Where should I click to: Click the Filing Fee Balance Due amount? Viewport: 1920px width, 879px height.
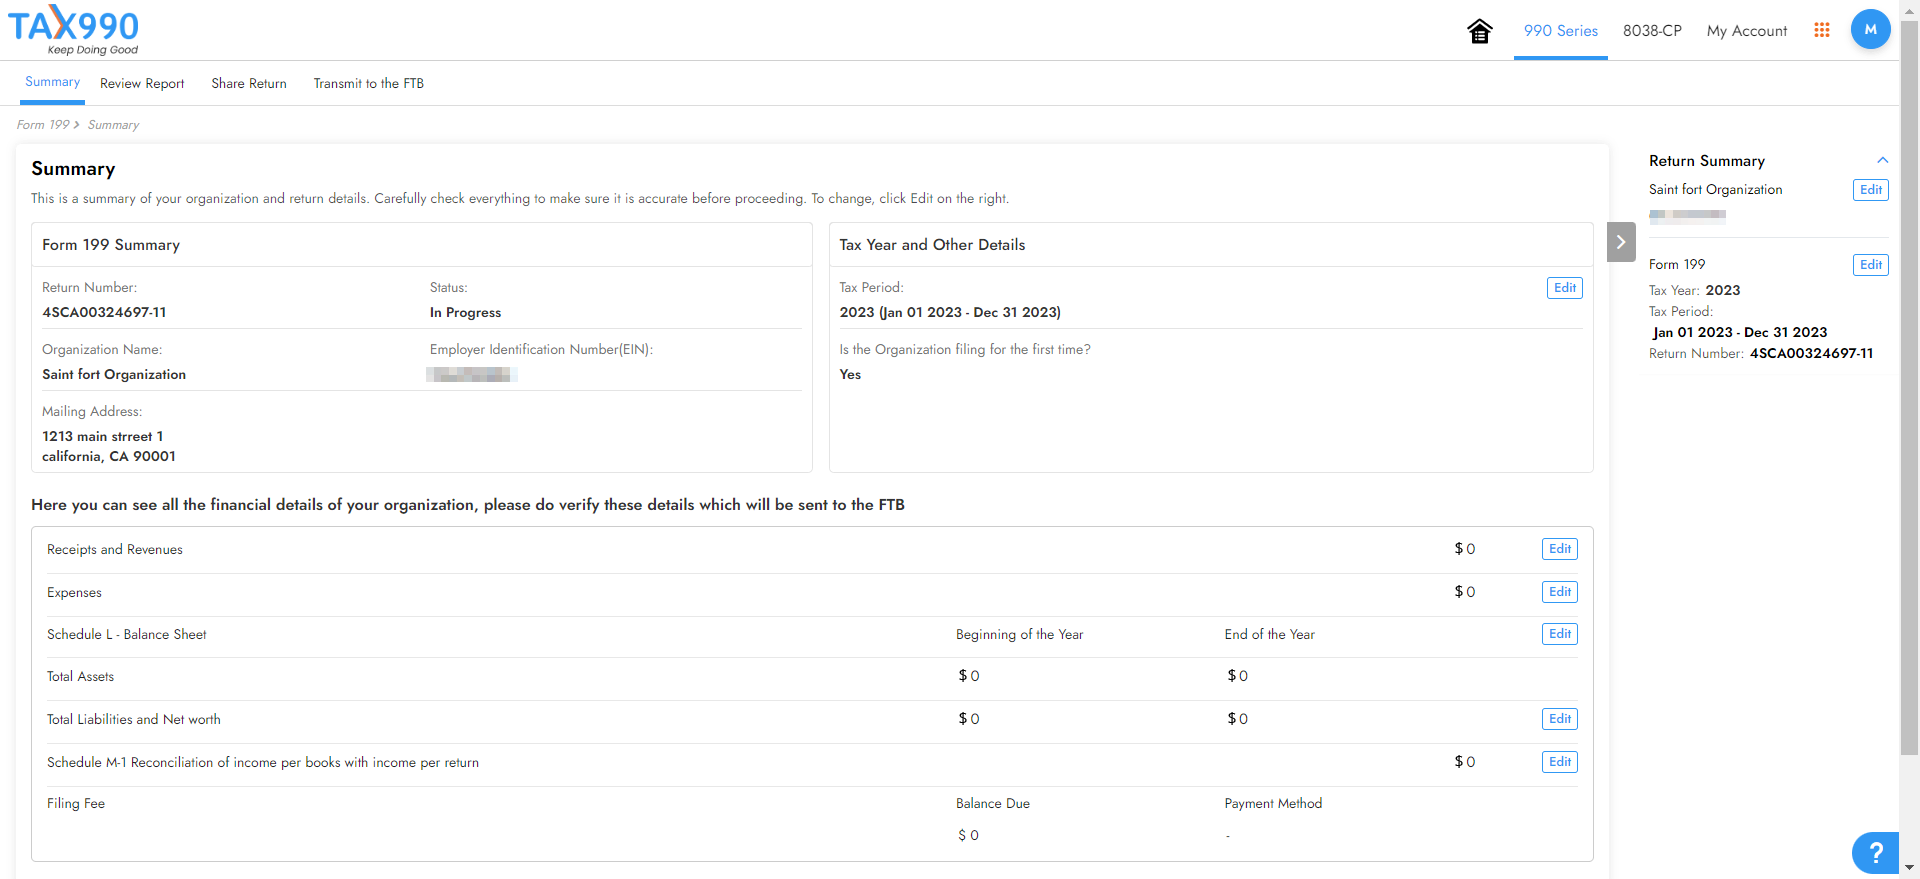coord(968,835)
